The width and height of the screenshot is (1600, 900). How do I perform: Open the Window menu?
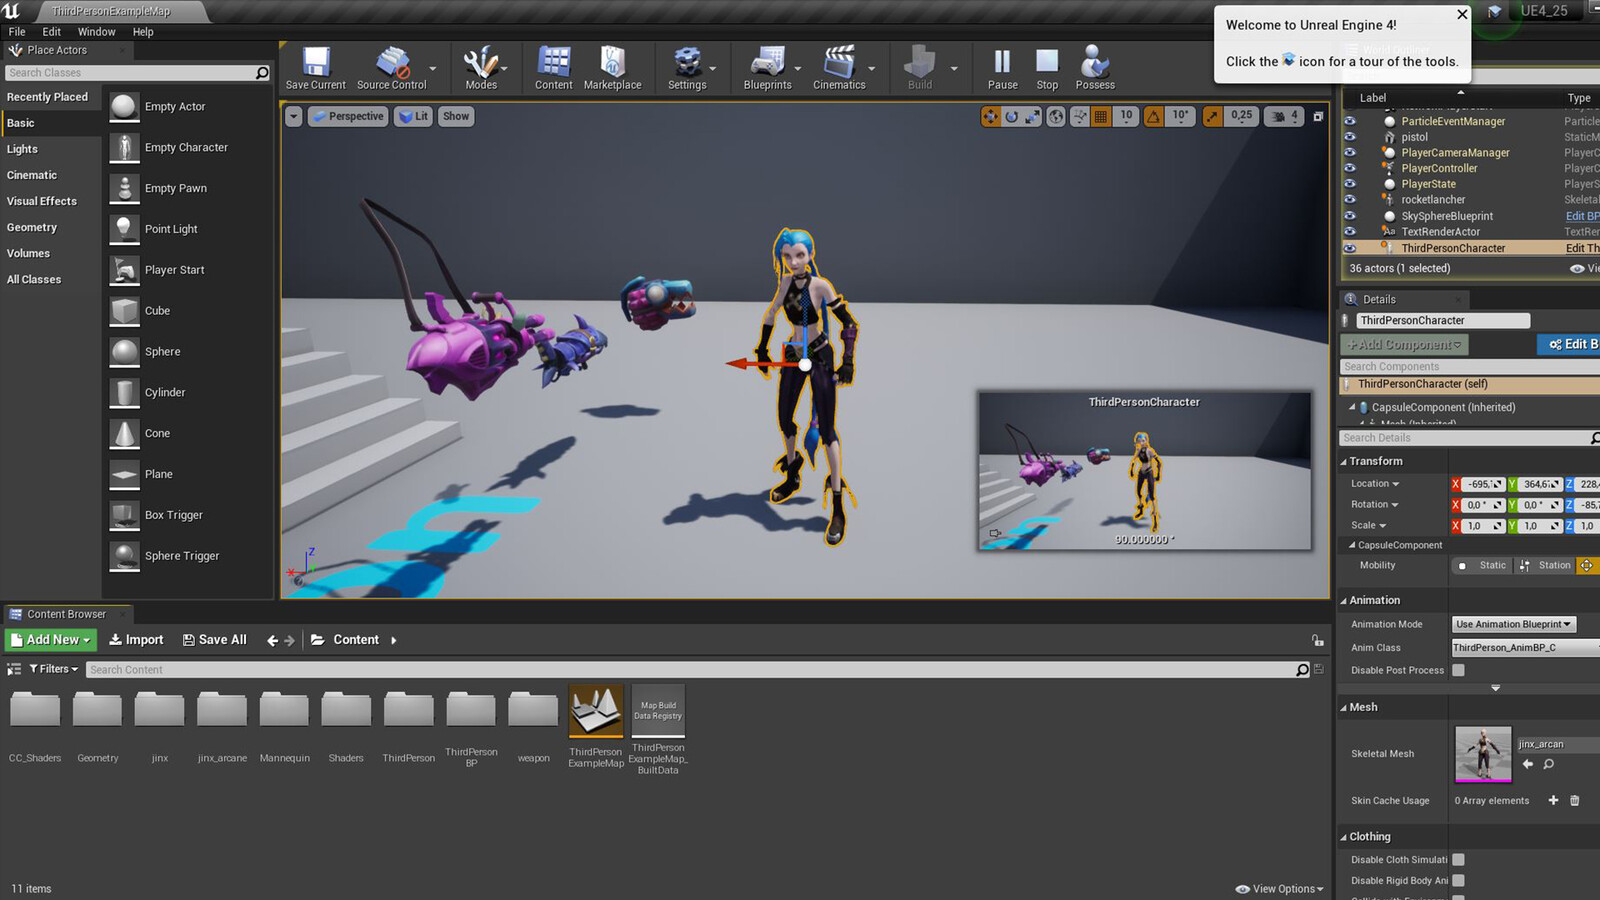coord(97,32)
